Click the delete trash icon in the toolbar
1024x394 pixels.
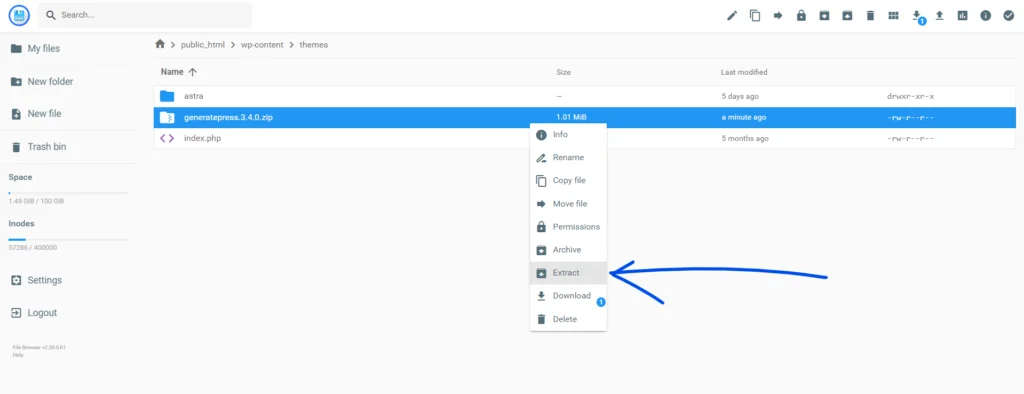870,16
